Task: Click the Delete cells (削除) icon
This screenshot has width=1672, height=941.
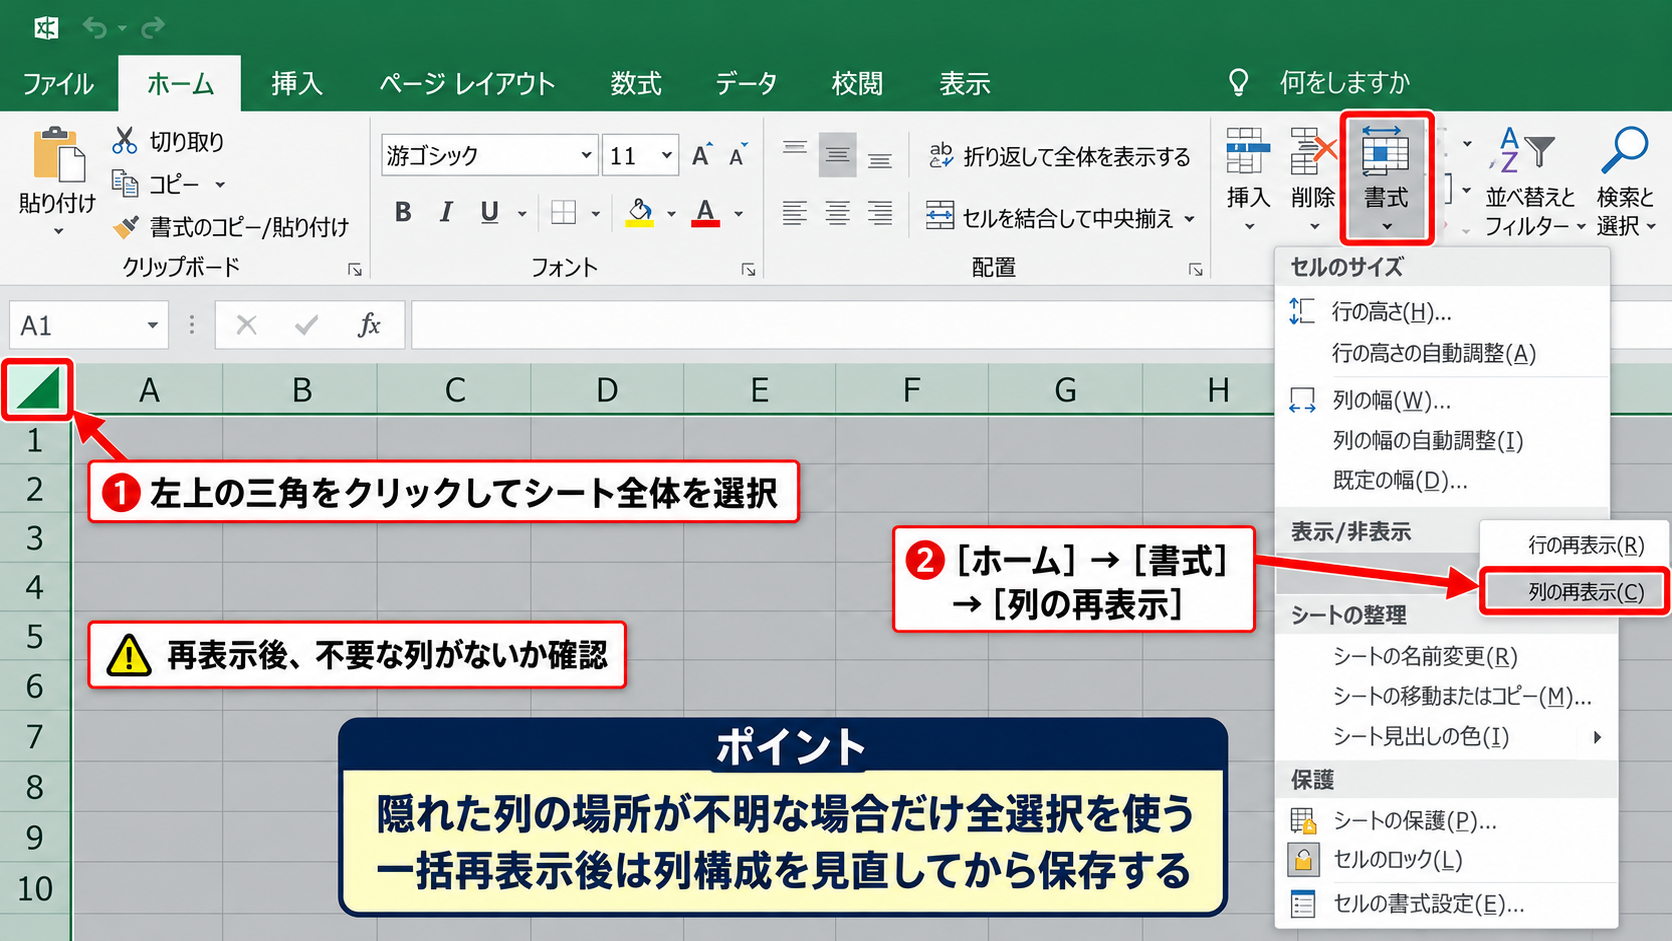Action: click(x=1313, y=152)
